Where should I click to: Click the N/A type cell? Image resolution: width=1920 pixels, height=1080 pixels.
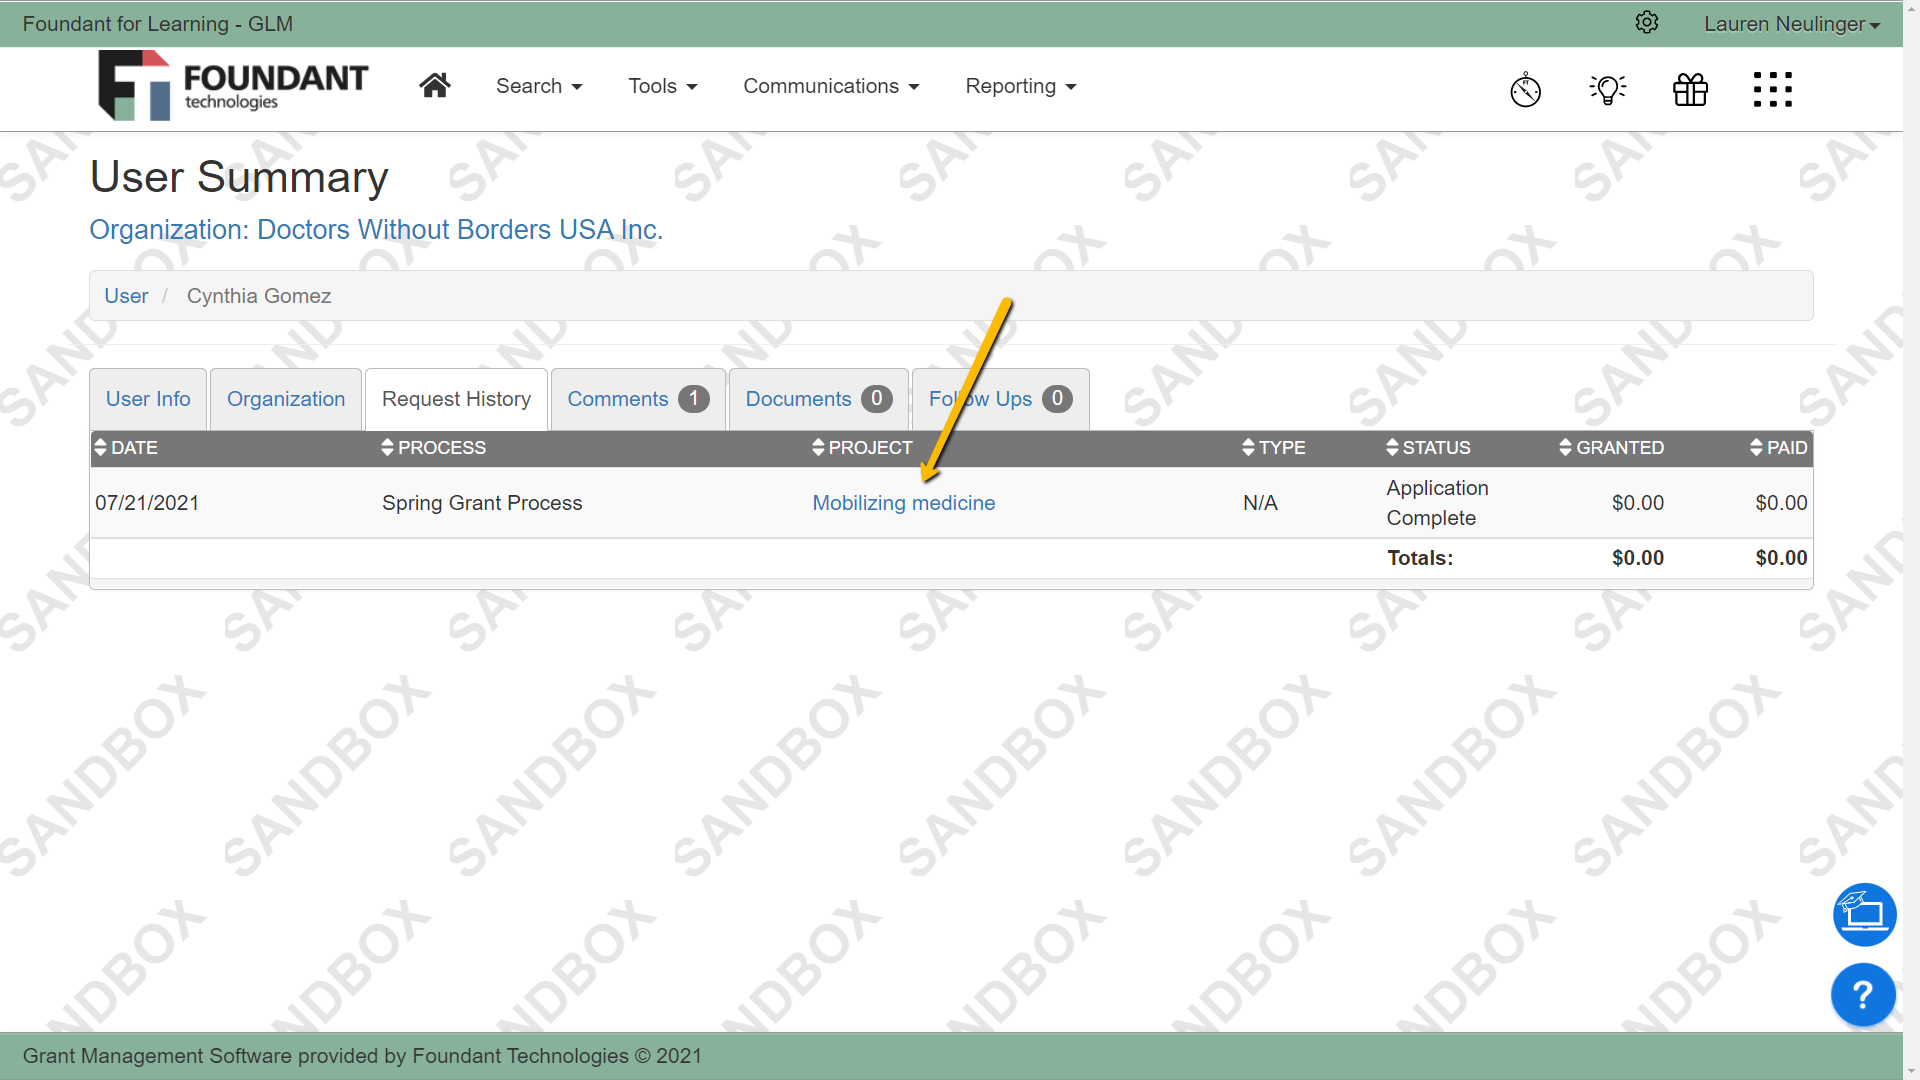[x=1260, y=503]
